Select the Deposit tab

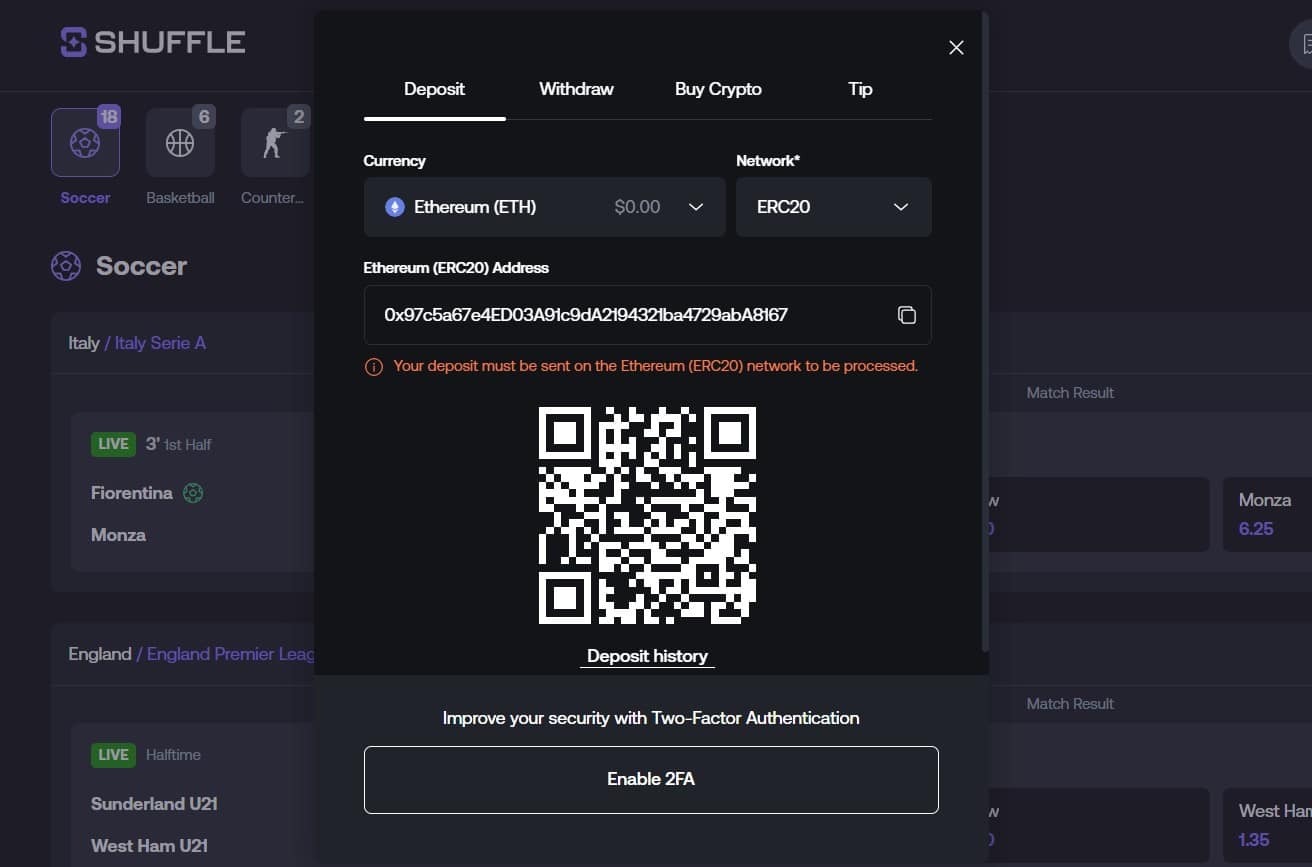click(x=434, y=89)
